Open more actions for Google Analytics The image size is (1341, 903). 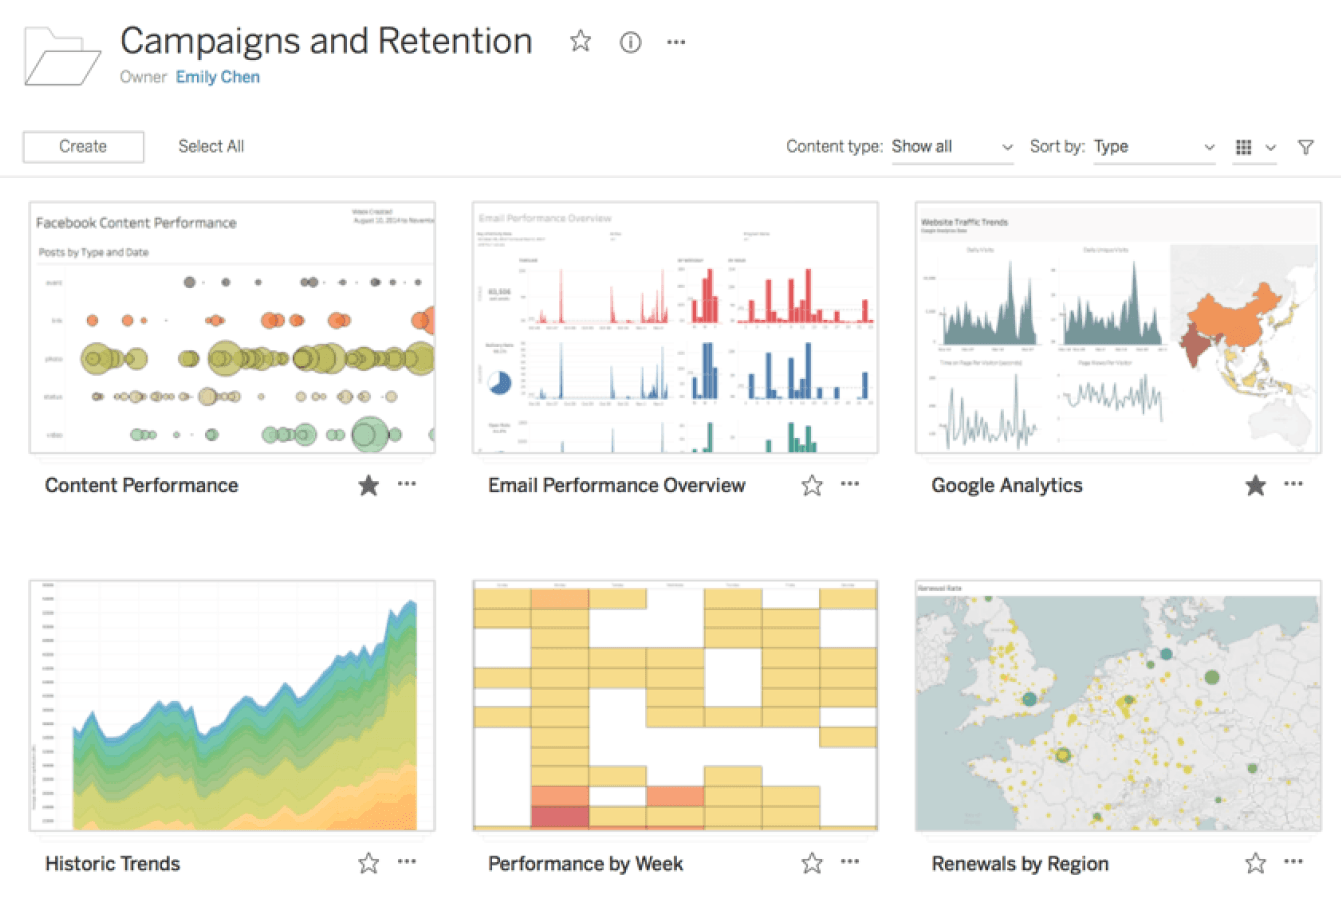point(1293,484)
